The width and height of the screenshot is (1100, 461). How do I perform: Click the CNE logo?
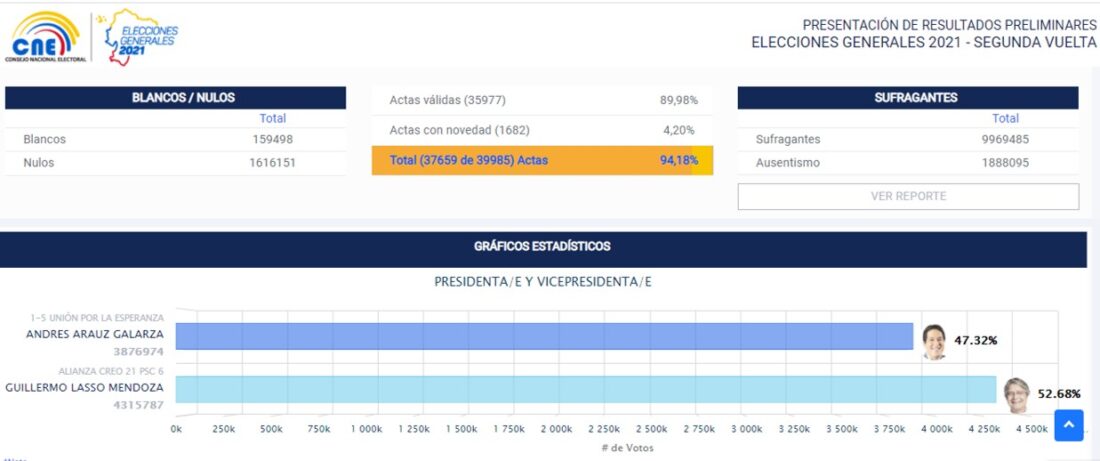pos(43,39)
